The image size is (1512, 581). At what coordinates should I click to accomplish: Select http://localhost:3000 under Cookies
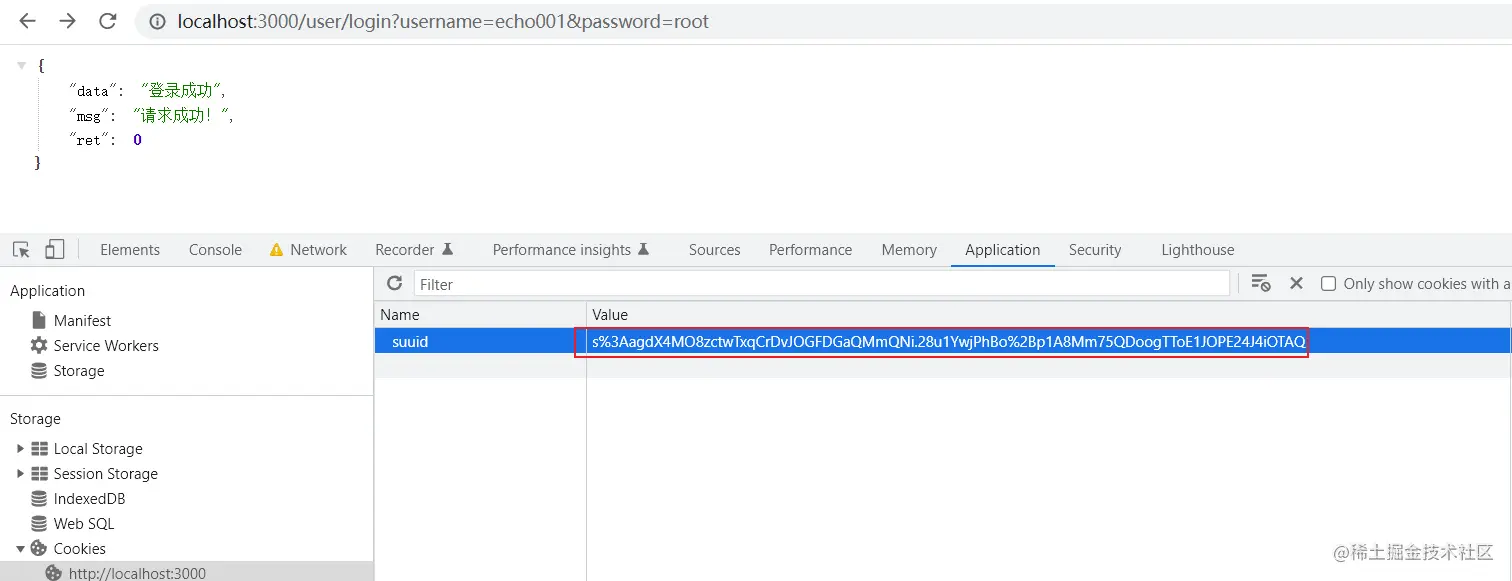tap(137, 573)
